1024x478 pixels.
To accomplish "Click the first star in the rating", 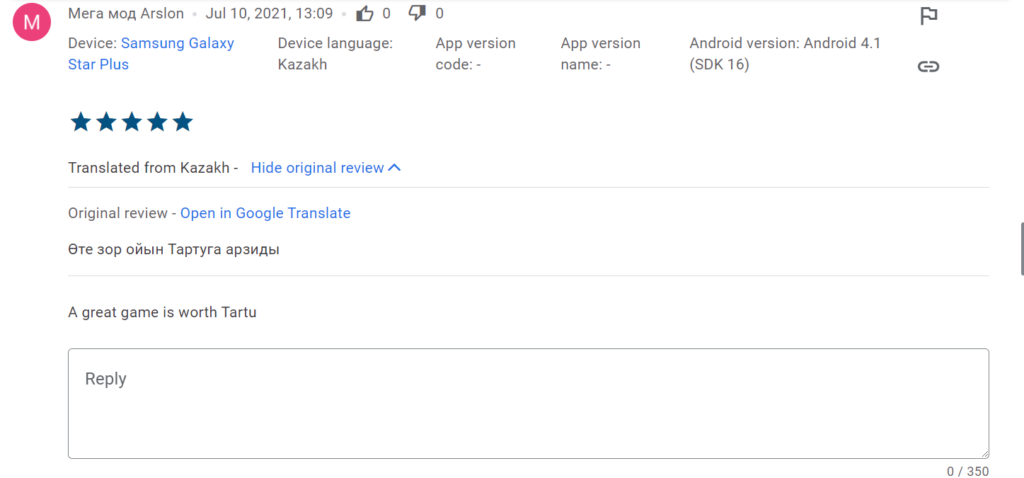I will coord(81,122).
